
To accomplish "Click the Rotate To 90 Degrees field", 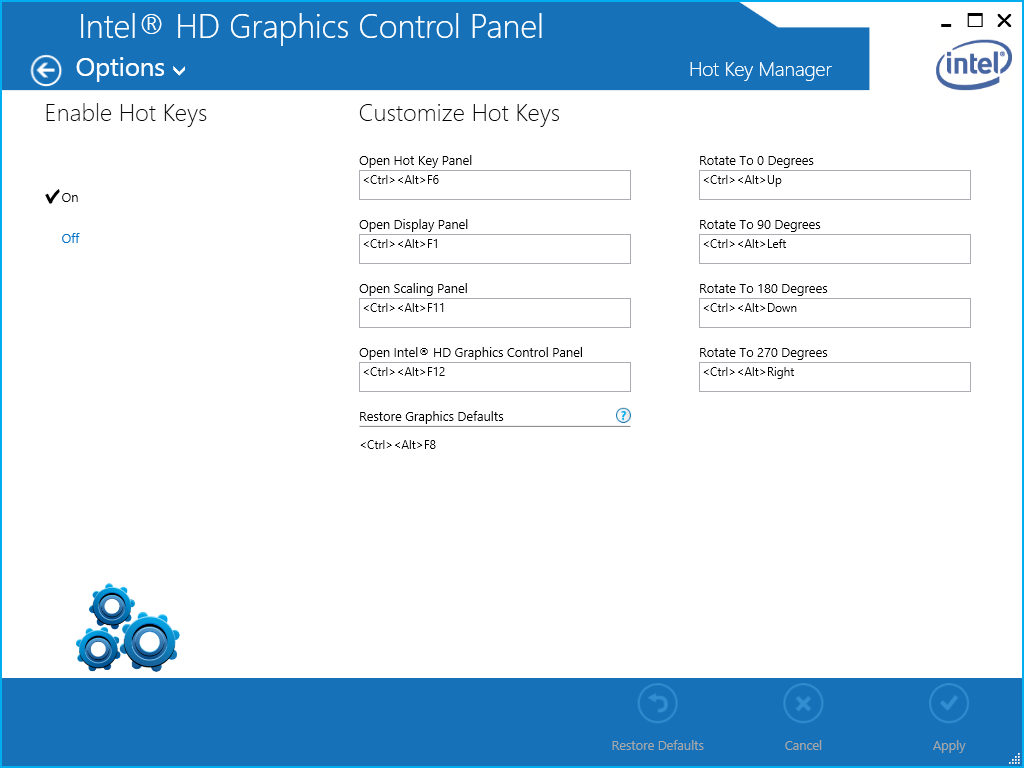I will click(835, 249).
